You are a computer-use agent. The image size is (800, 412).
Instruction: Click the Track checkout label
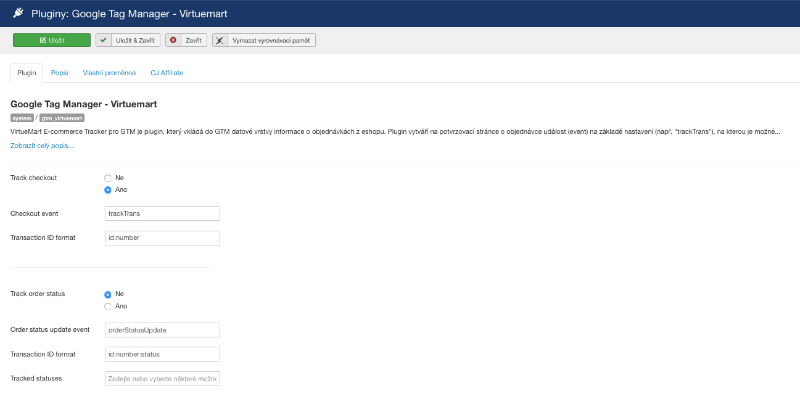(34, 178)
